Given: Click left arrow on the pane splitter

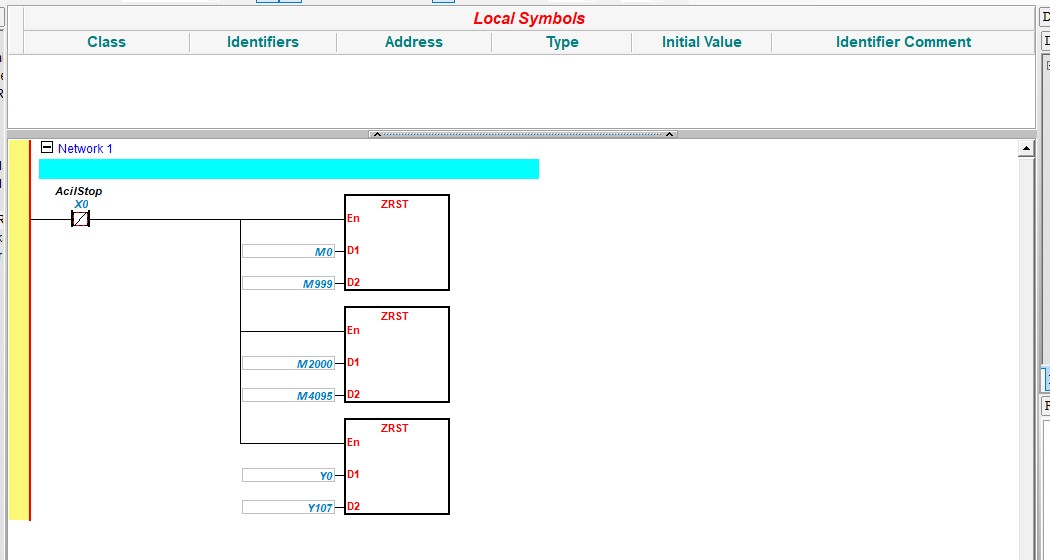Looking at the screenshot, I should tap(377, 134).
